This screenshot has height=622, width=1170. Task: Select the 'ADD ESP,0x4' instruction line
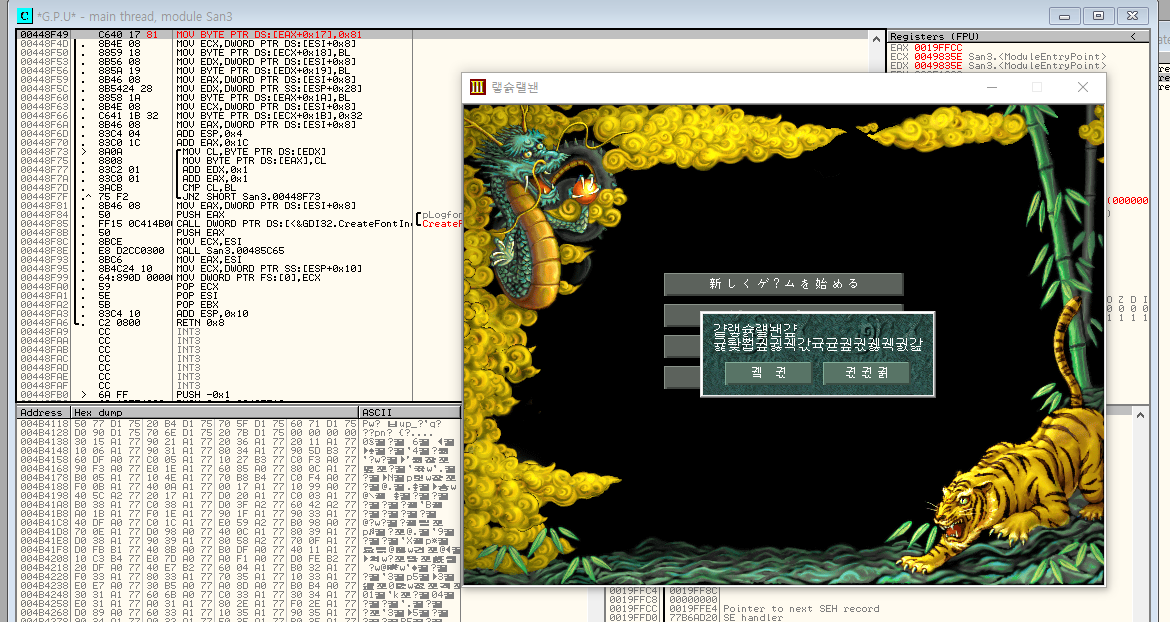coord(210,133)
